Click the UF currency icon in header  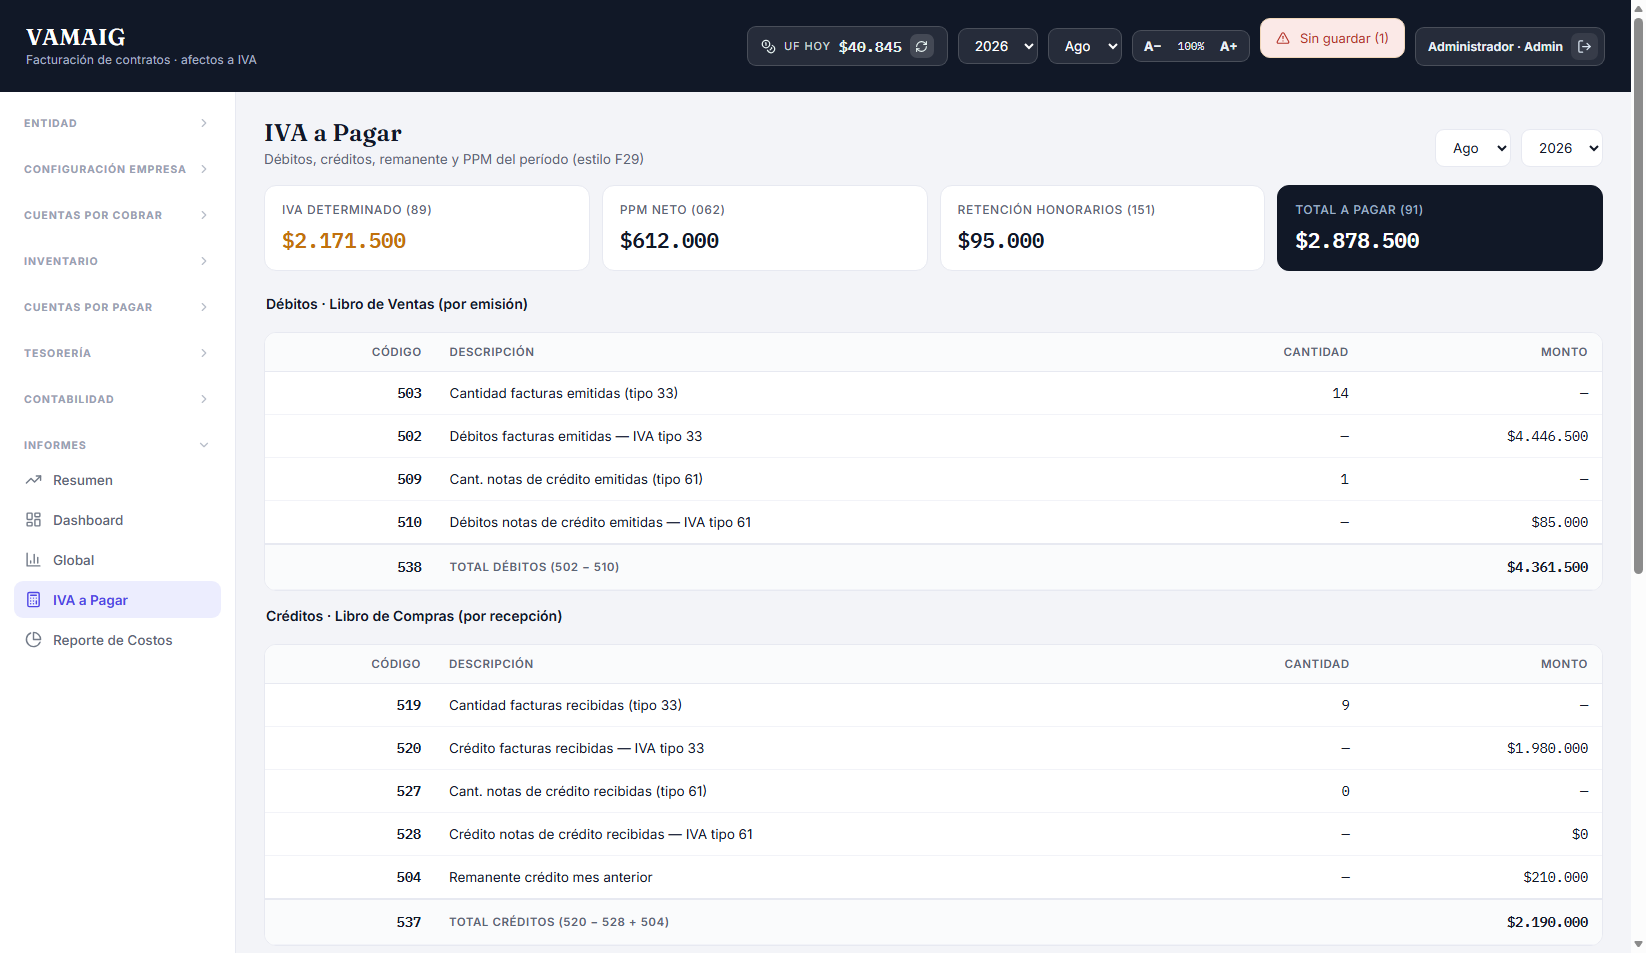pyautogui.click(x=768, y=46)
